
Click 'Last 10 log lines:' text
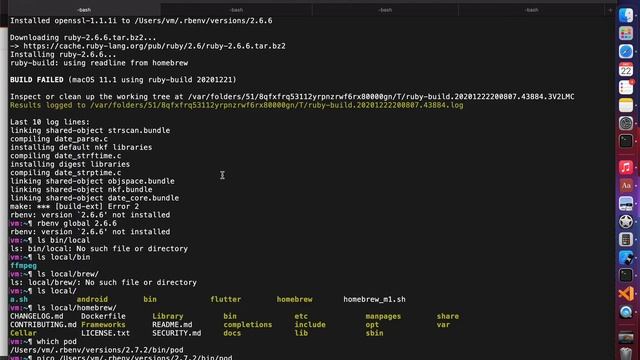[50, 122]
